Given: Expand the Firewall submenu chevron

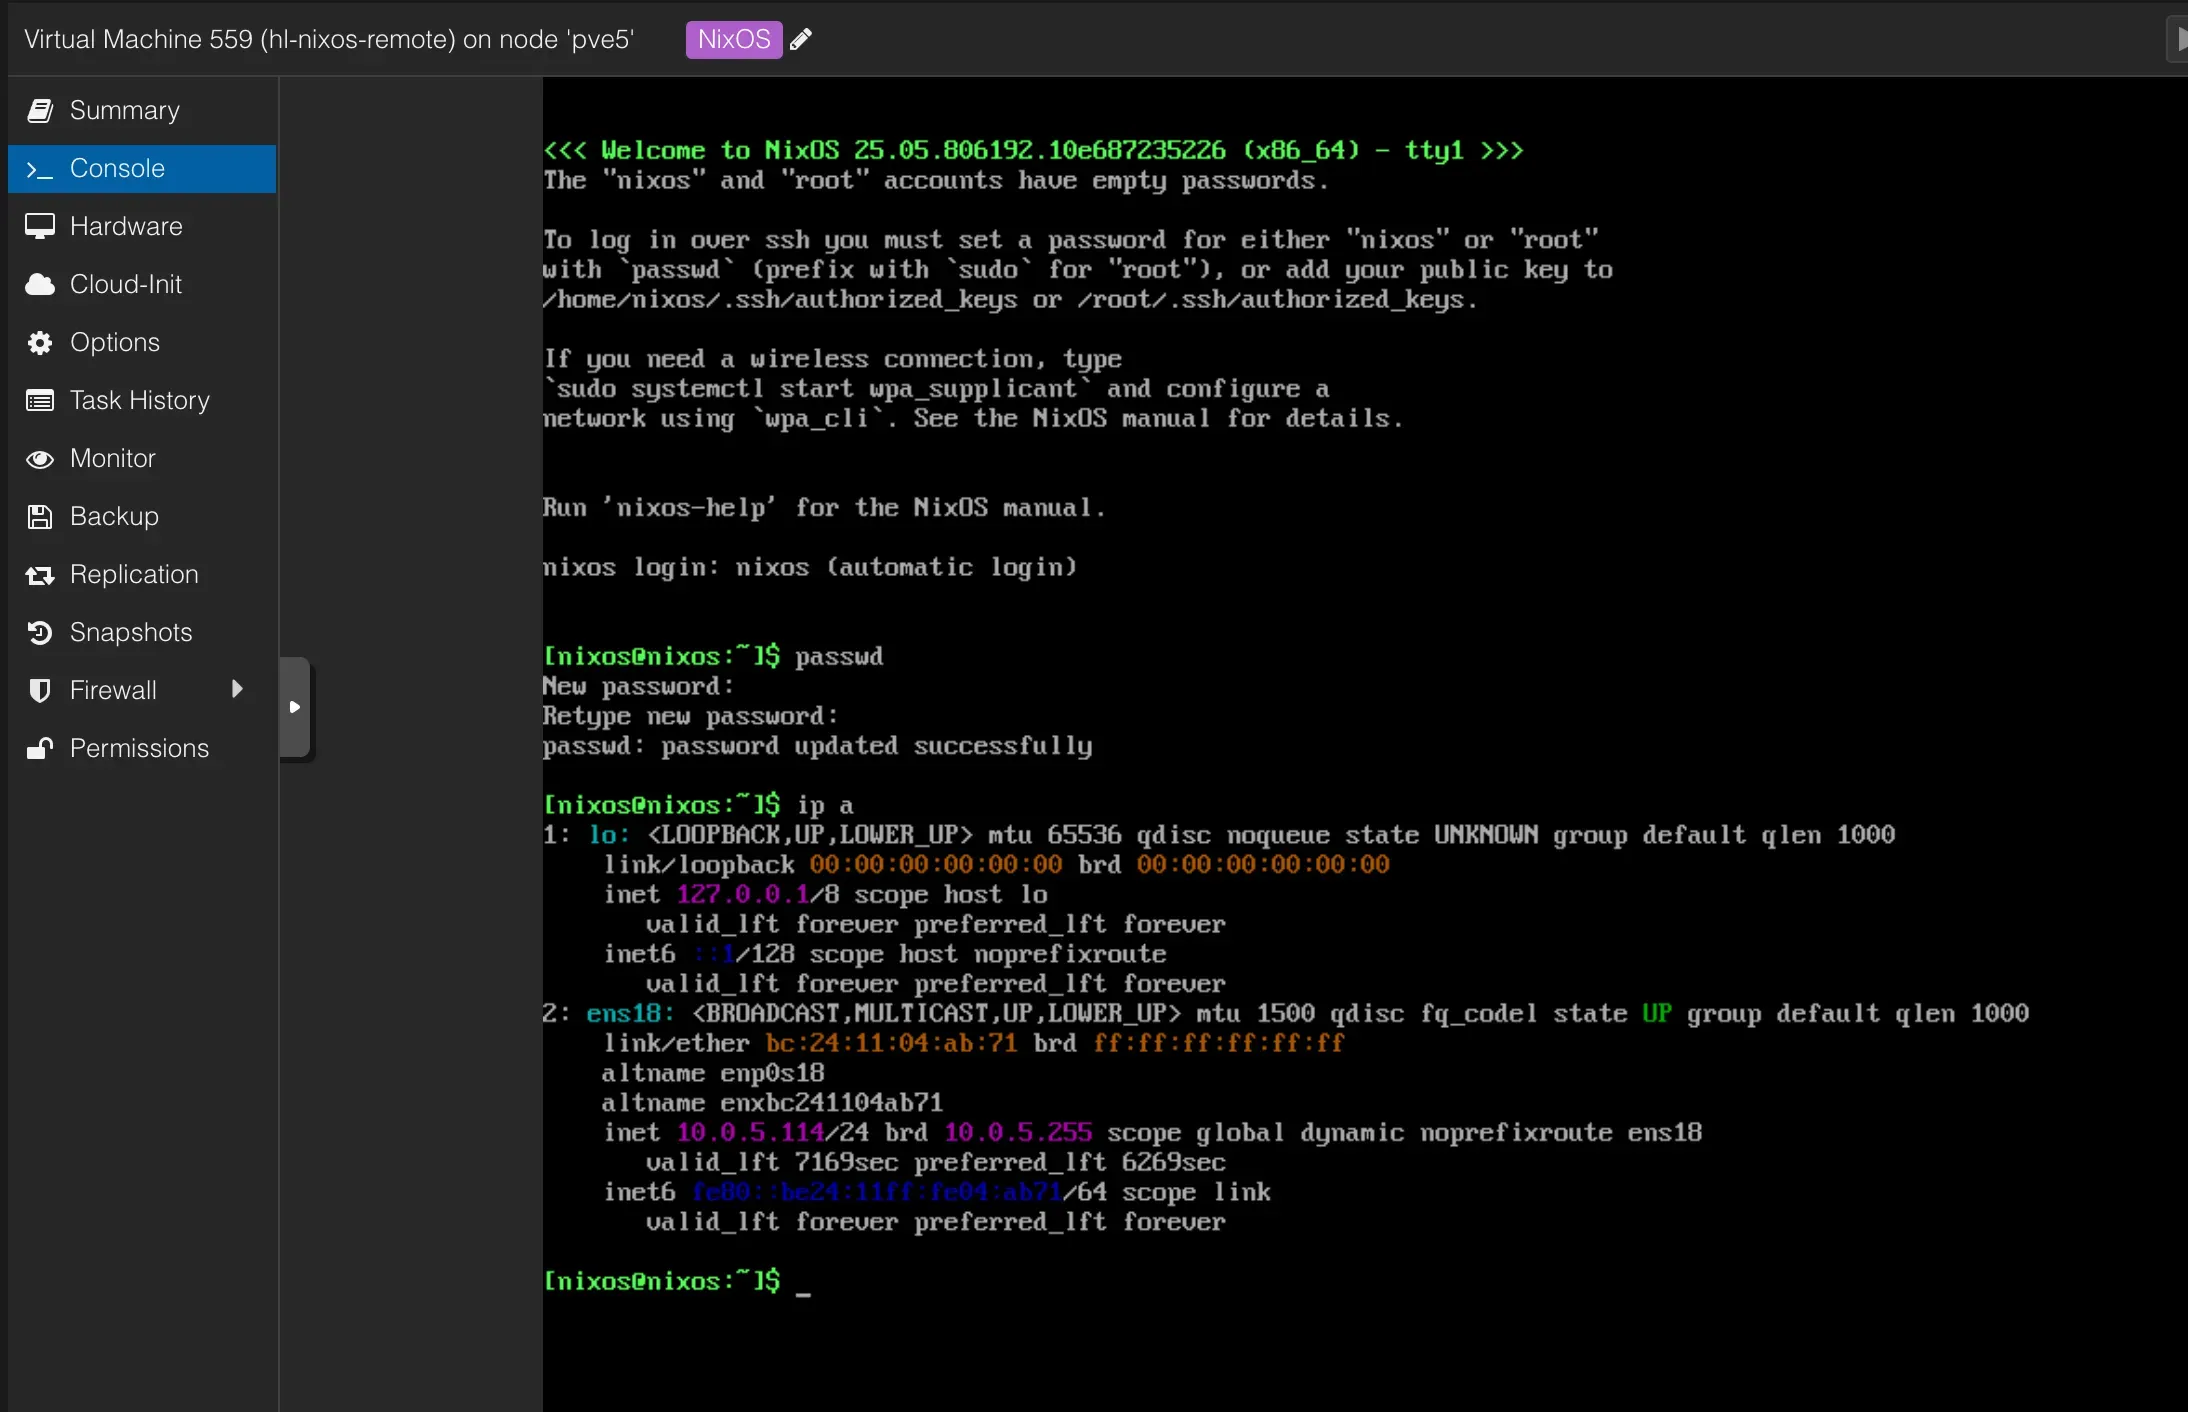Looking at the screenshot, I should pyautogui.click(x=238, y=689).
